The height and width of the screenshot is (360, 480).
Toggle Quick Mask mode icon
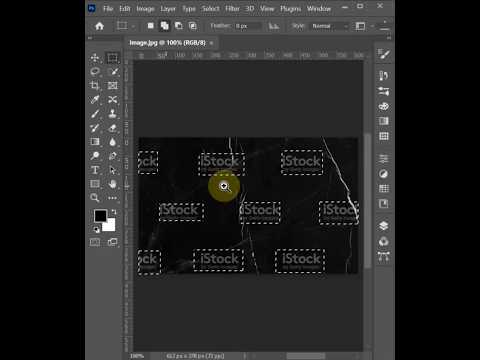95,242
